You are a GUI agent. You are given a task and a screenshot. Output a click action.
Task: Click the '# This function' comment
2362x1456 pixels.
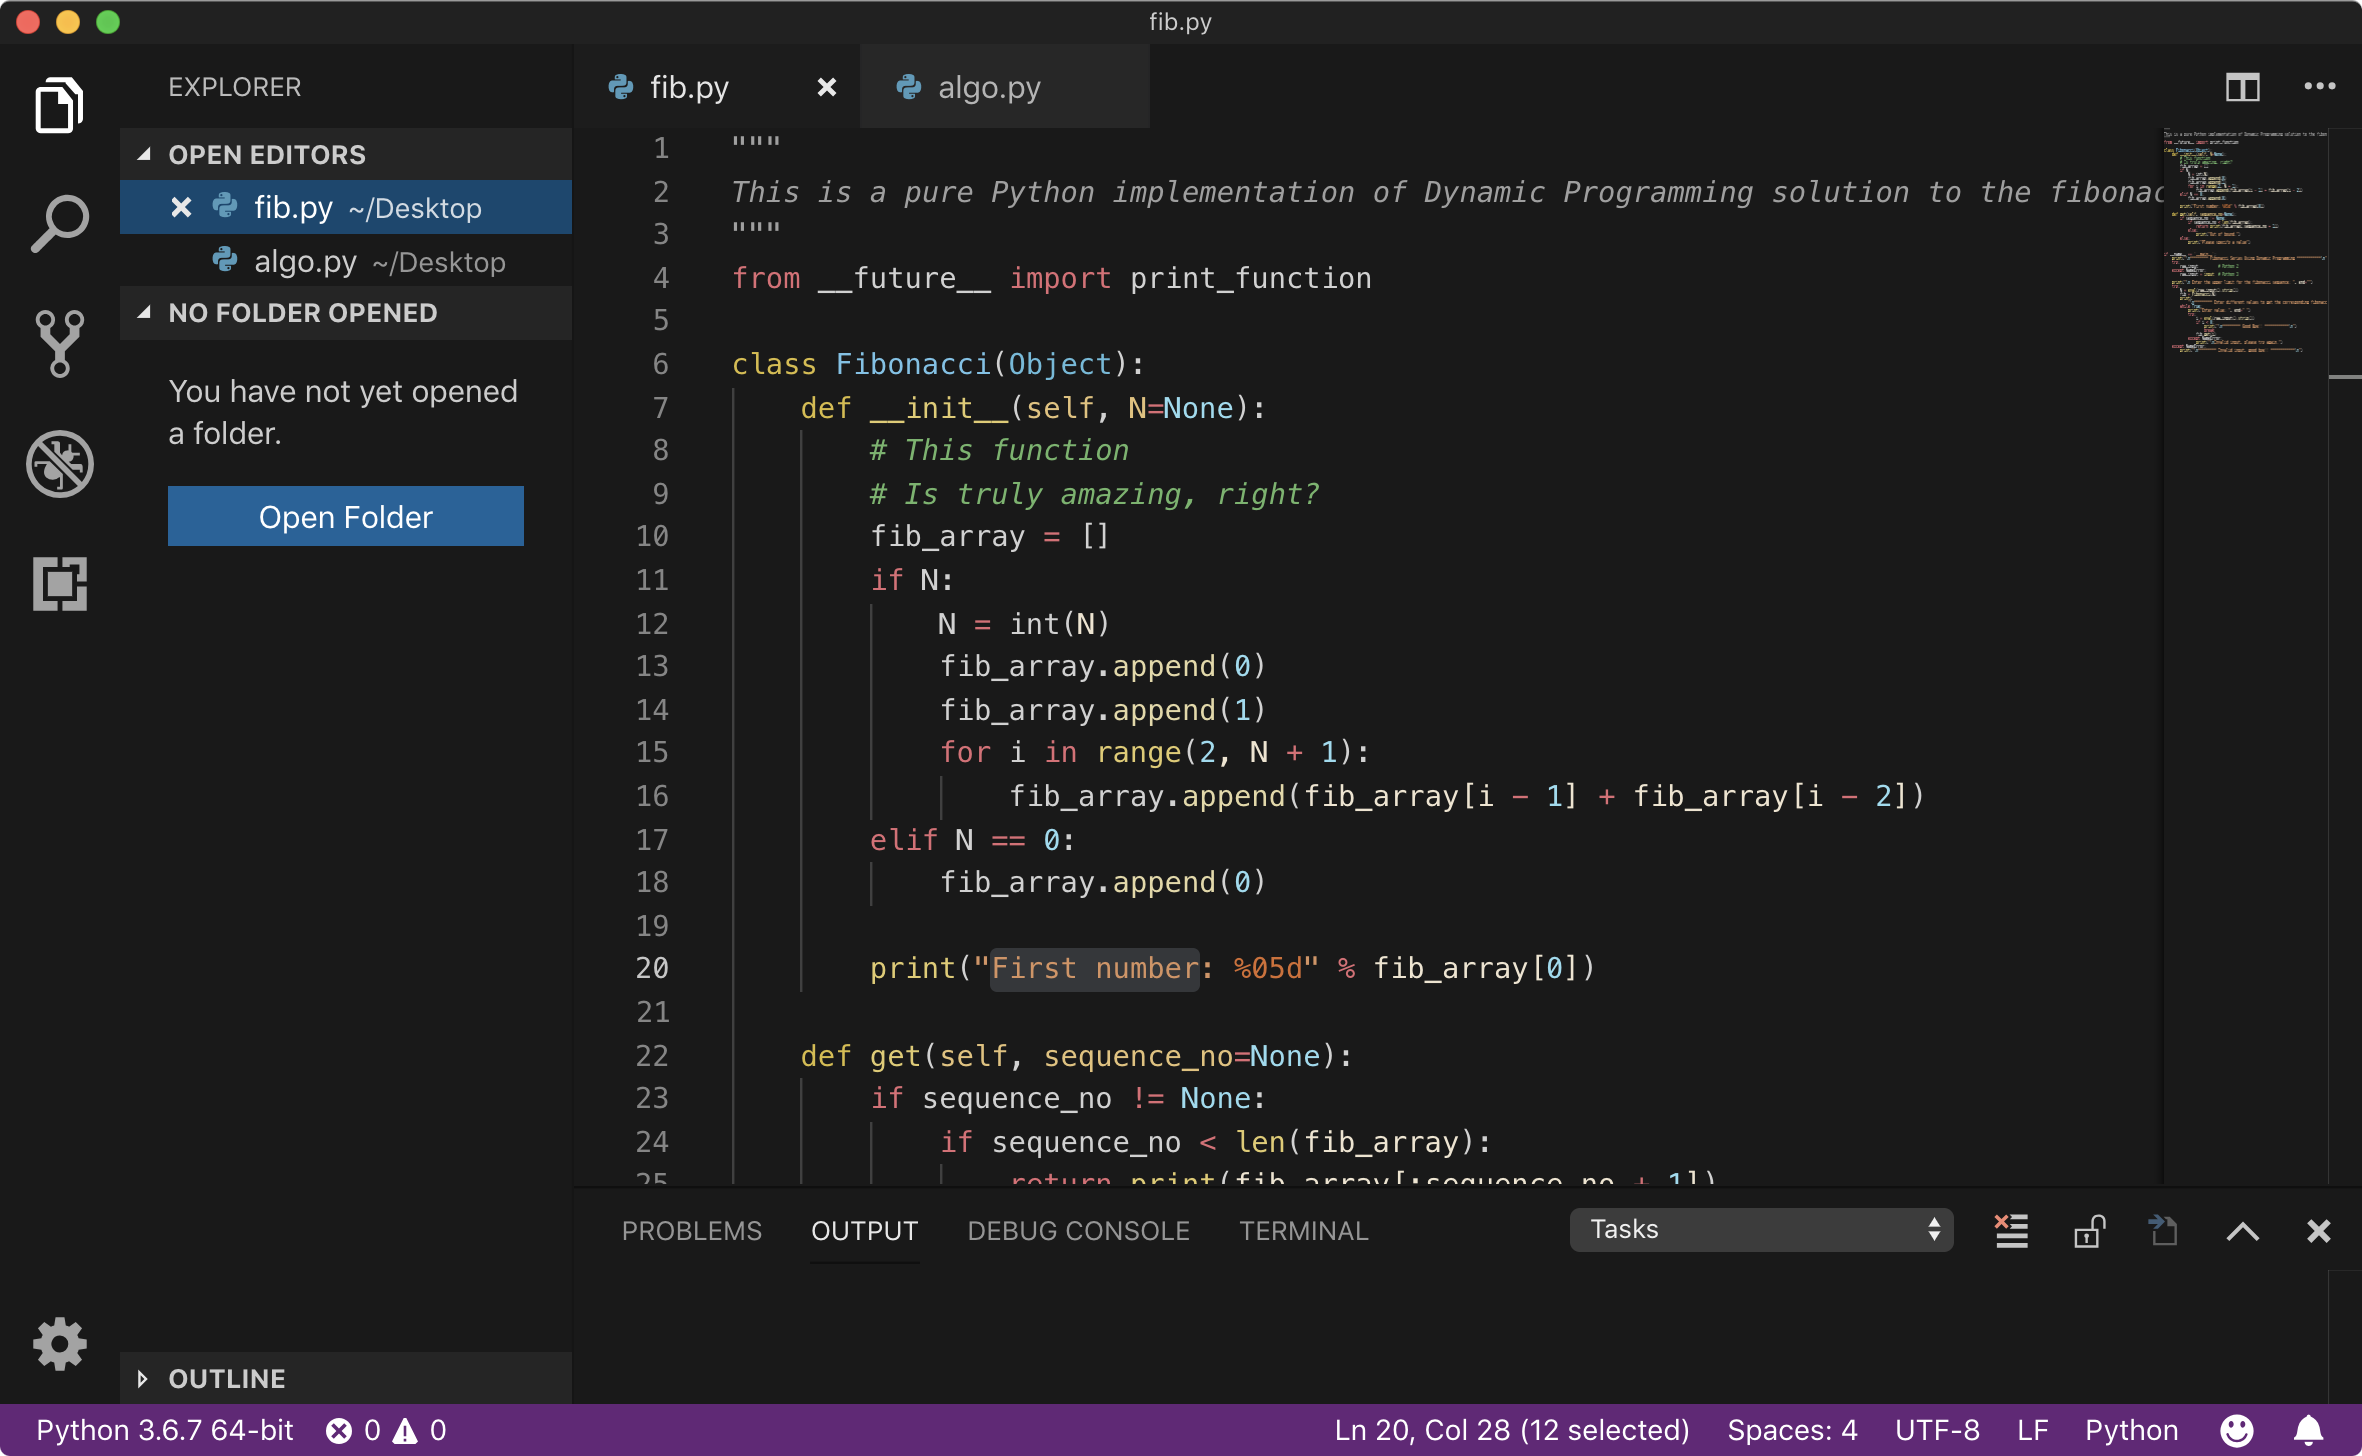(x=998, y=450)
